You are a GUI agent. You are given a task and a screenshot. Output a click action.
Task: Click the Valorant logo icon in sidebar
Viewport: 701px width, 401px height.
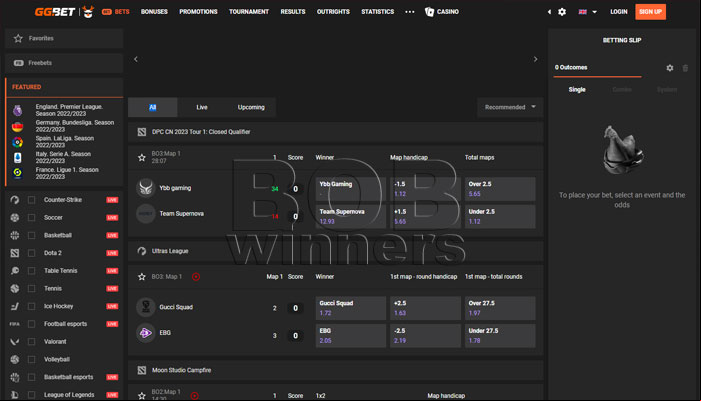pyautogui.click(x=15, y=342)
